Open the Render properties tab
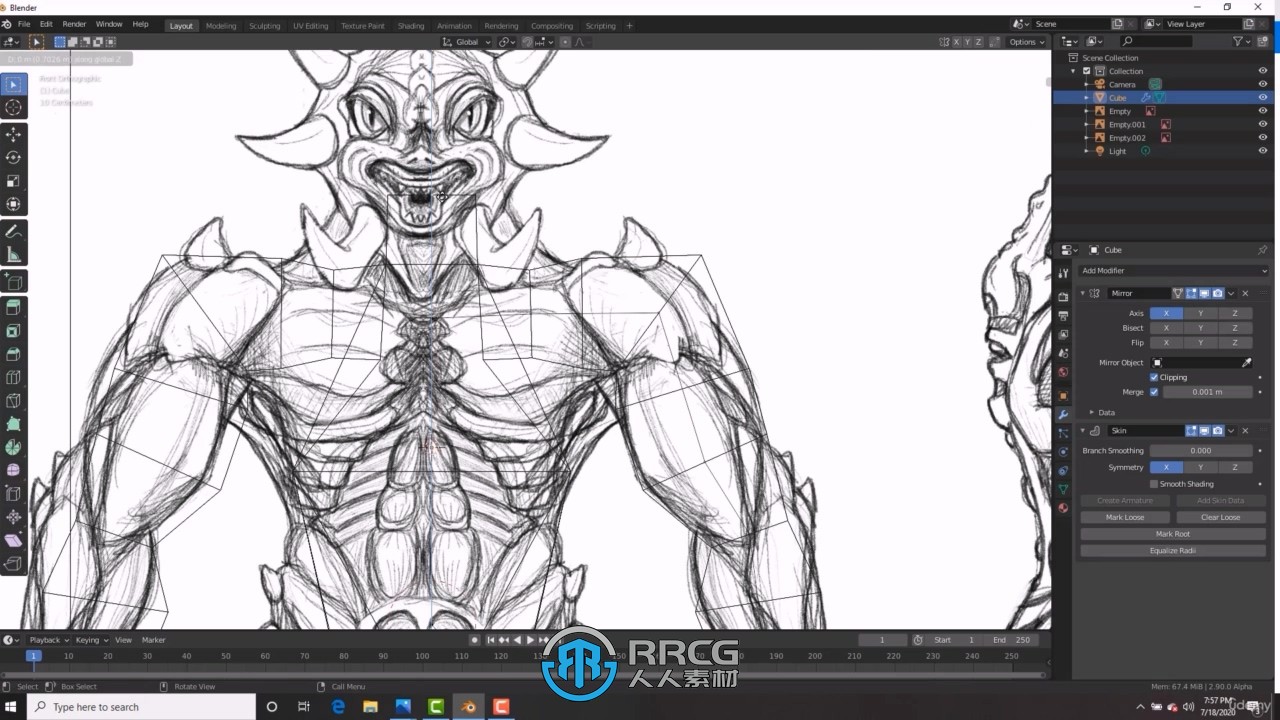The width and height of the screenshot is (1280, 720). point(1063,296)
